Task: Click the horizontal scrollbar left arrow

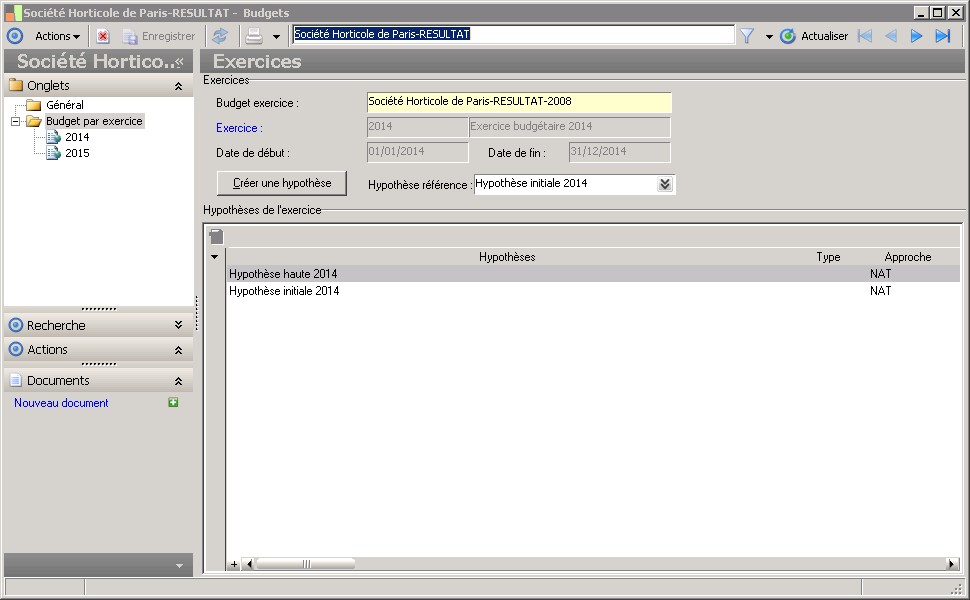Action: point(249,564)
